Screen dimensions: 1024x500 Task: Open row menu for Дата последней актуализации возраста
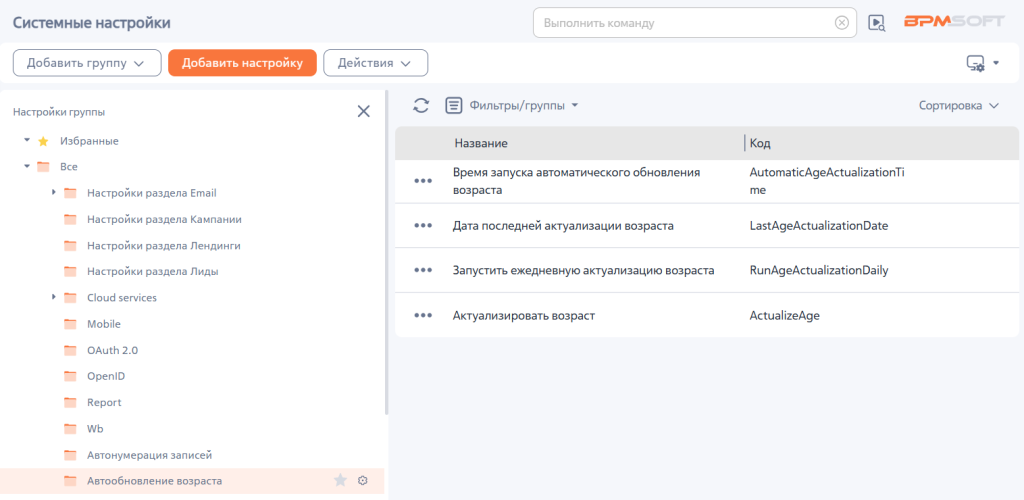pyautogui.click(x=423, y=225)
